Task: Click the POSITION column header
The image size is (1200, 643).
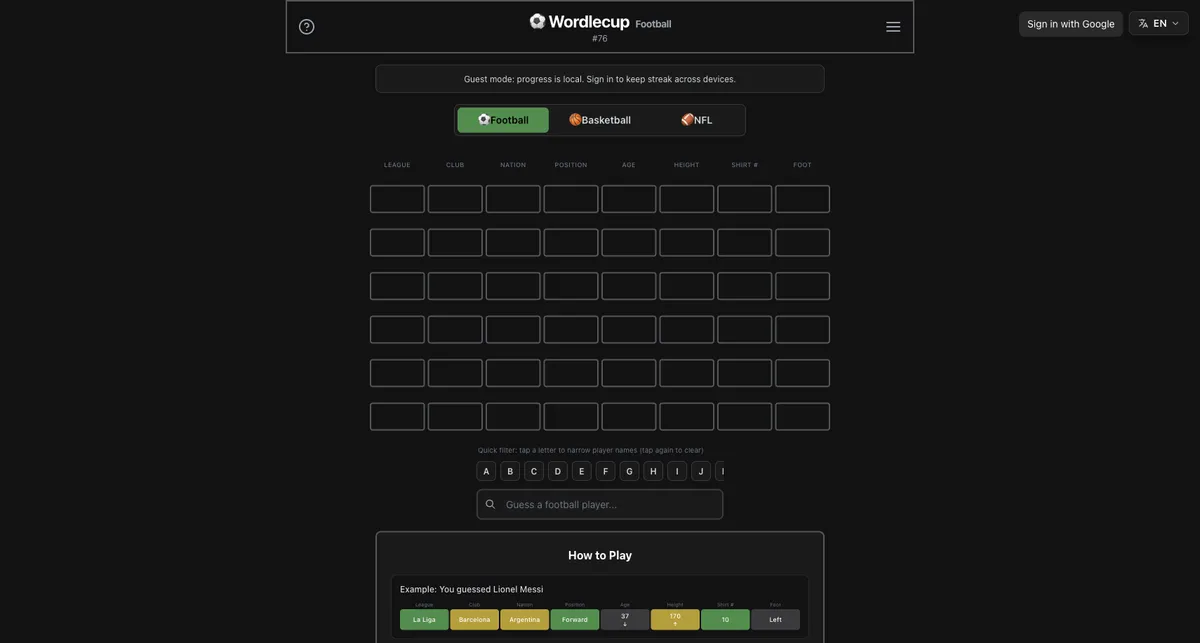Action: point(571,165)
